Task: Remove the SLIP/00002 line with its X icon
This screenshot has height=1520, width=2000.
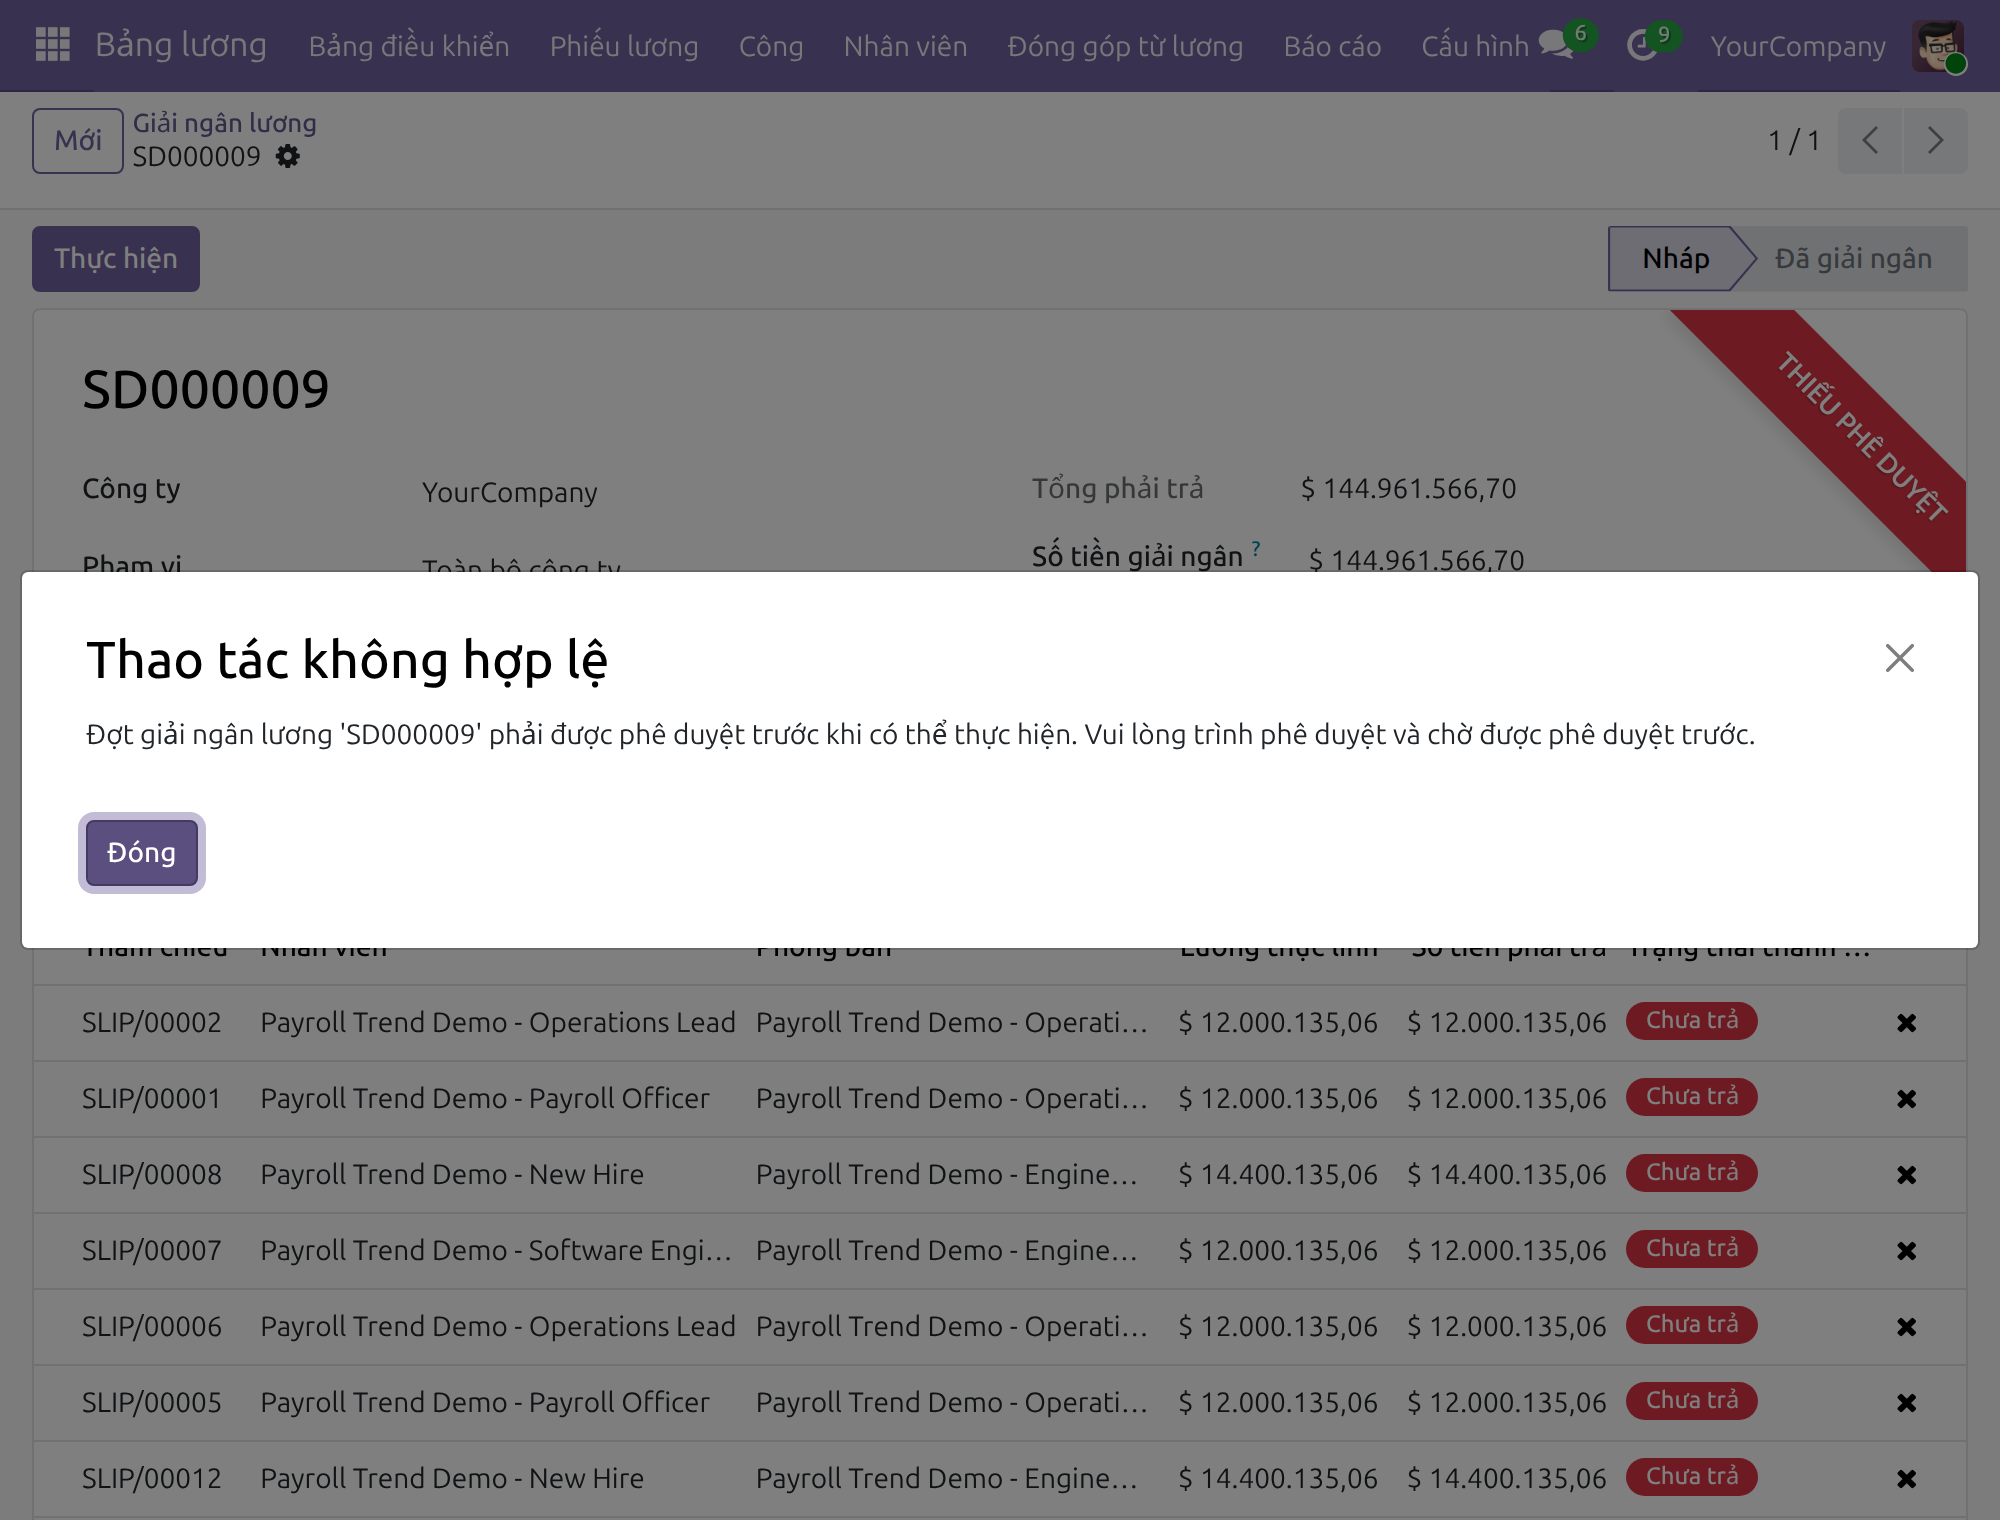Action: (x=1907, y=1023)
